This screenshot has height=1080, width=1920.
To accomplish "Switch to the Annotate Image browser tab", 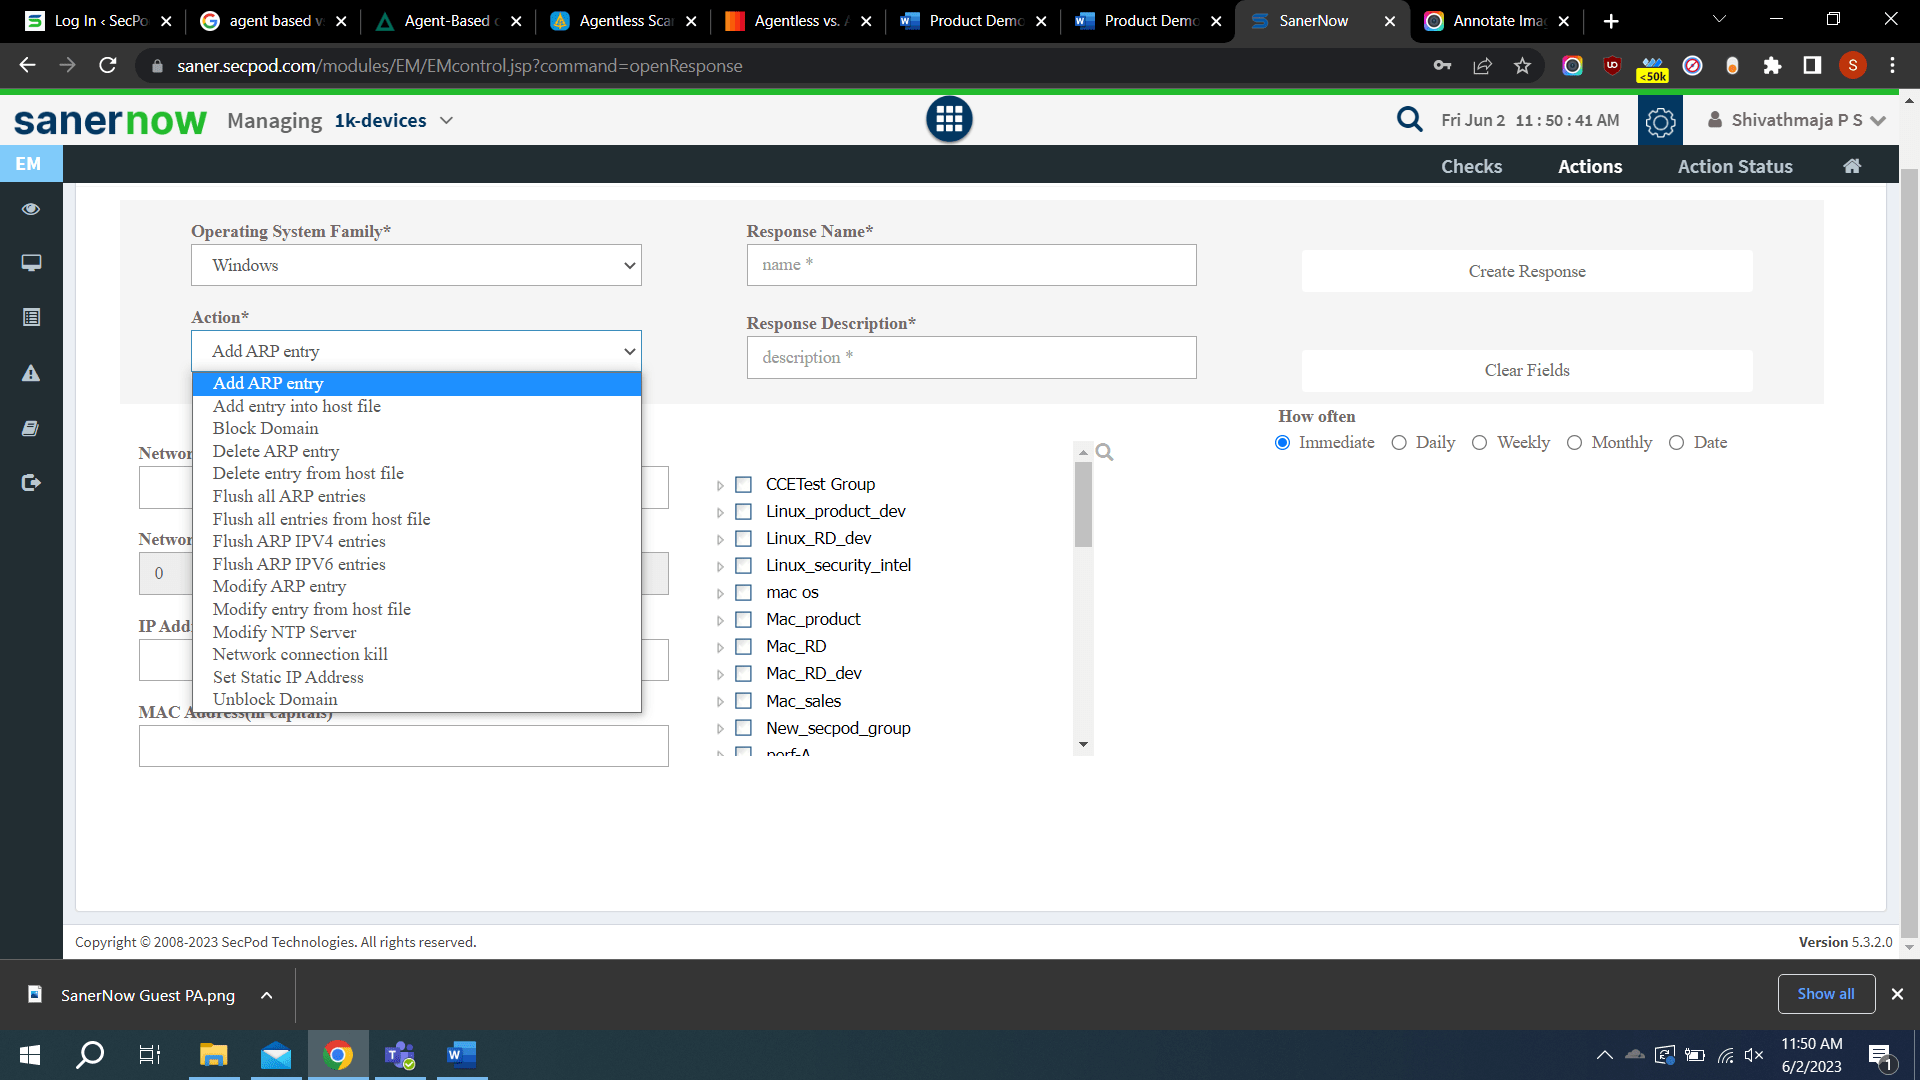I will 1497,21.
